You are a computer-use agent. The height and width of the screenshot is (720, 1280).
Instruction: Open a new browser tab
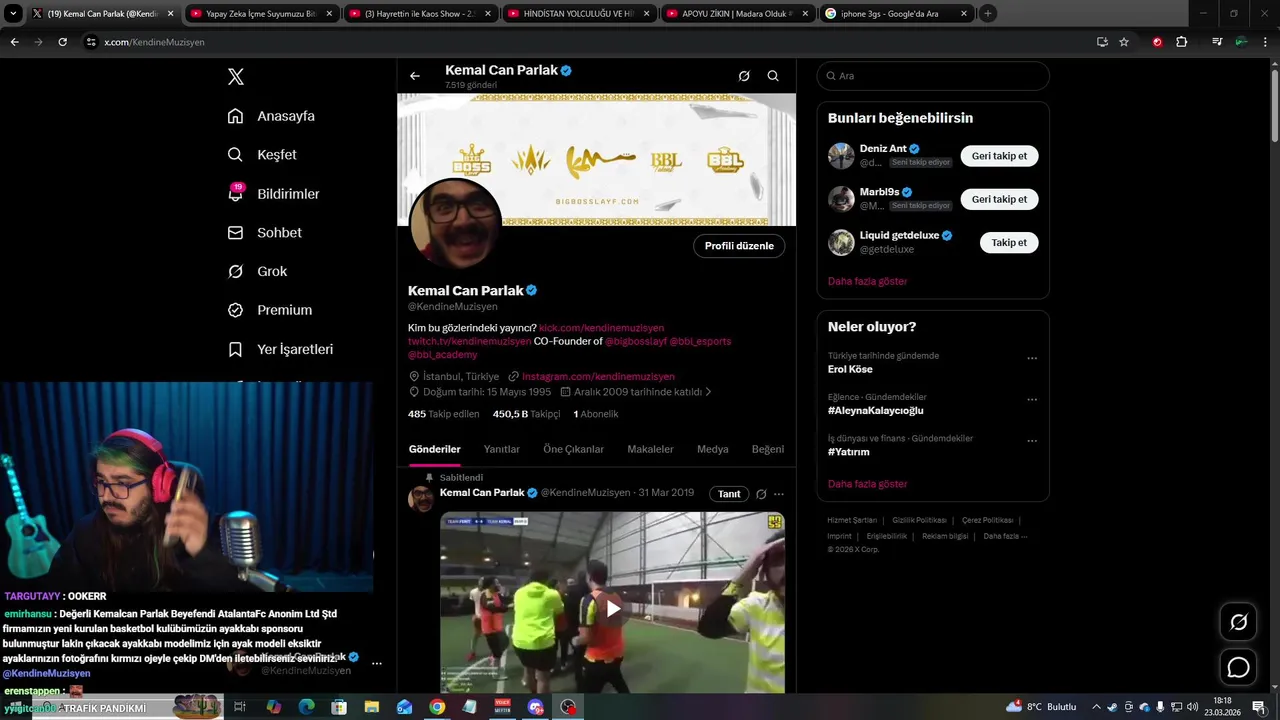[x=988, y=14]
